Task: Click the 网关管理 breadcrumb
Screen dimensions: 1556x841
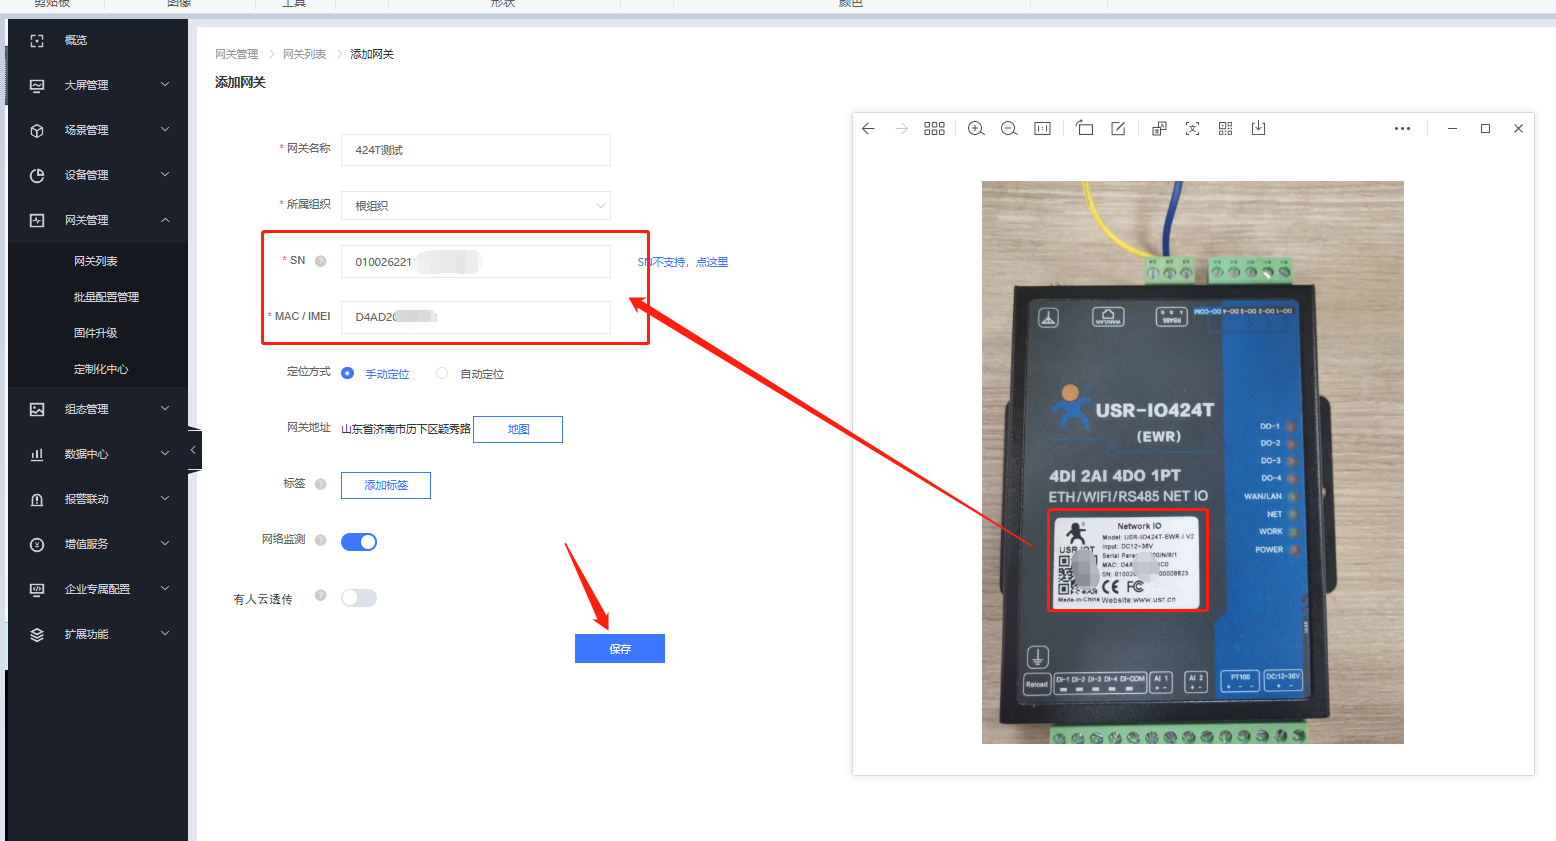Action: click(237, 54)
